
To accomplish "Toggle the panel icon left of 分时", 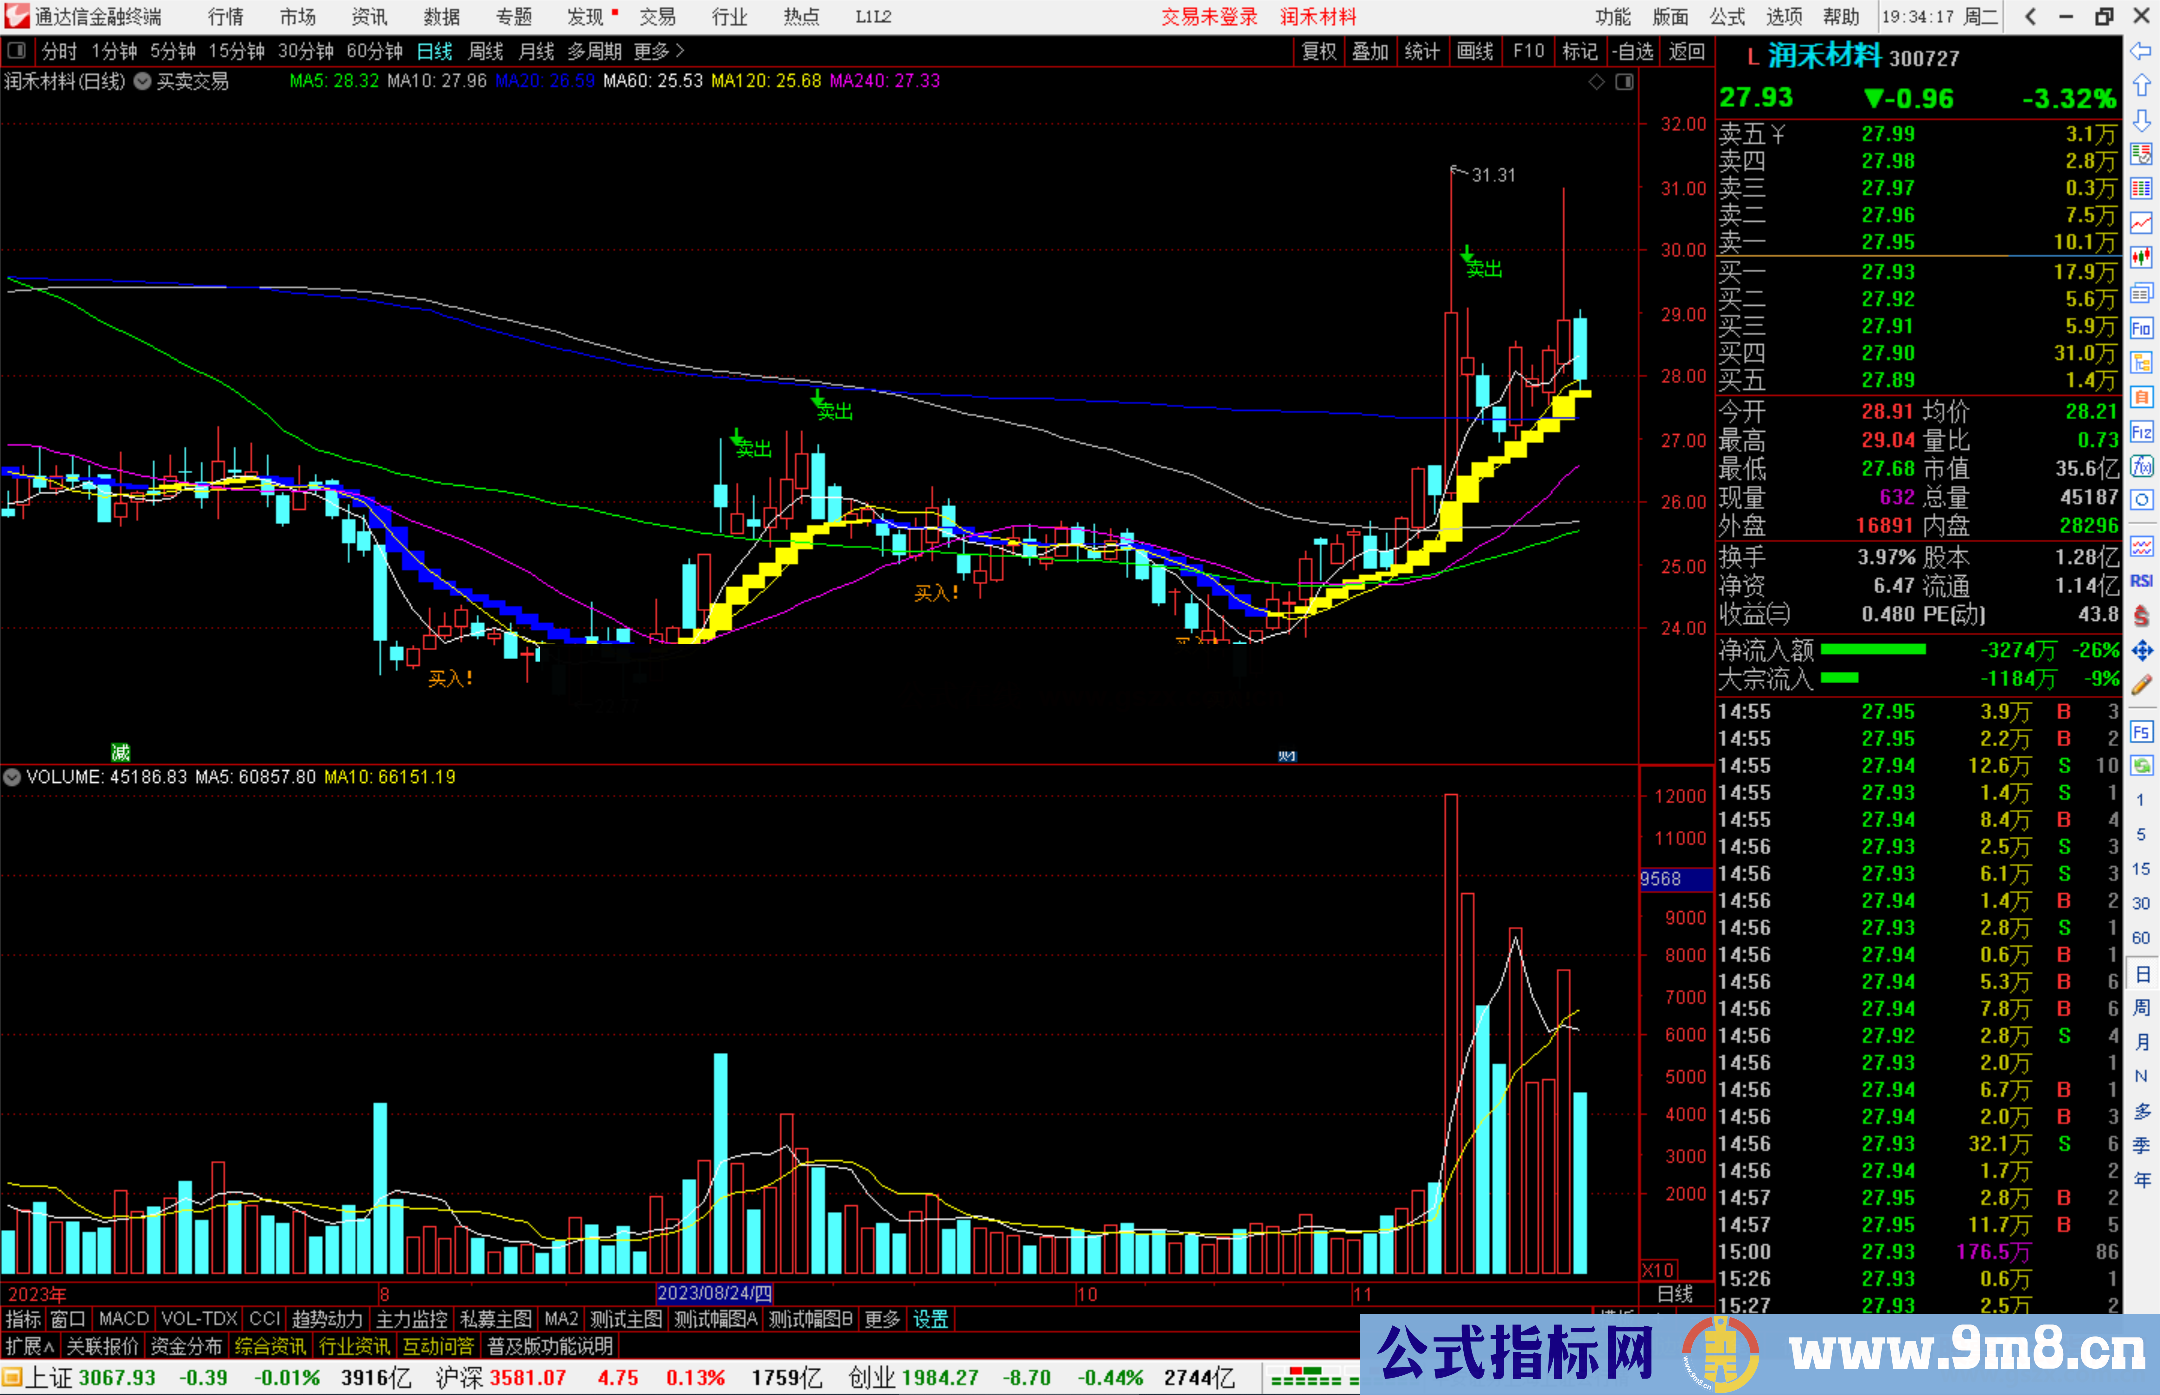I will tap(17, 50).
